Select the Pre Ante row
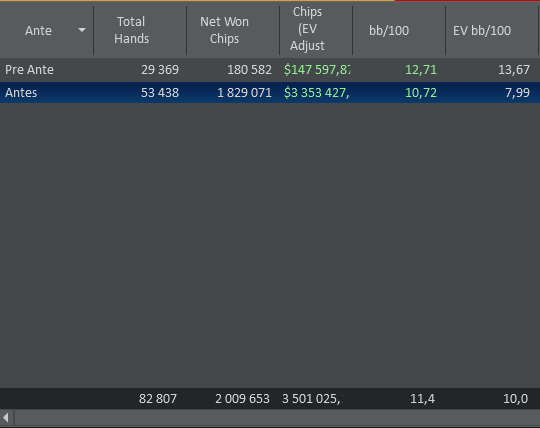The image size is (540, 428). [x=270, y=70]
